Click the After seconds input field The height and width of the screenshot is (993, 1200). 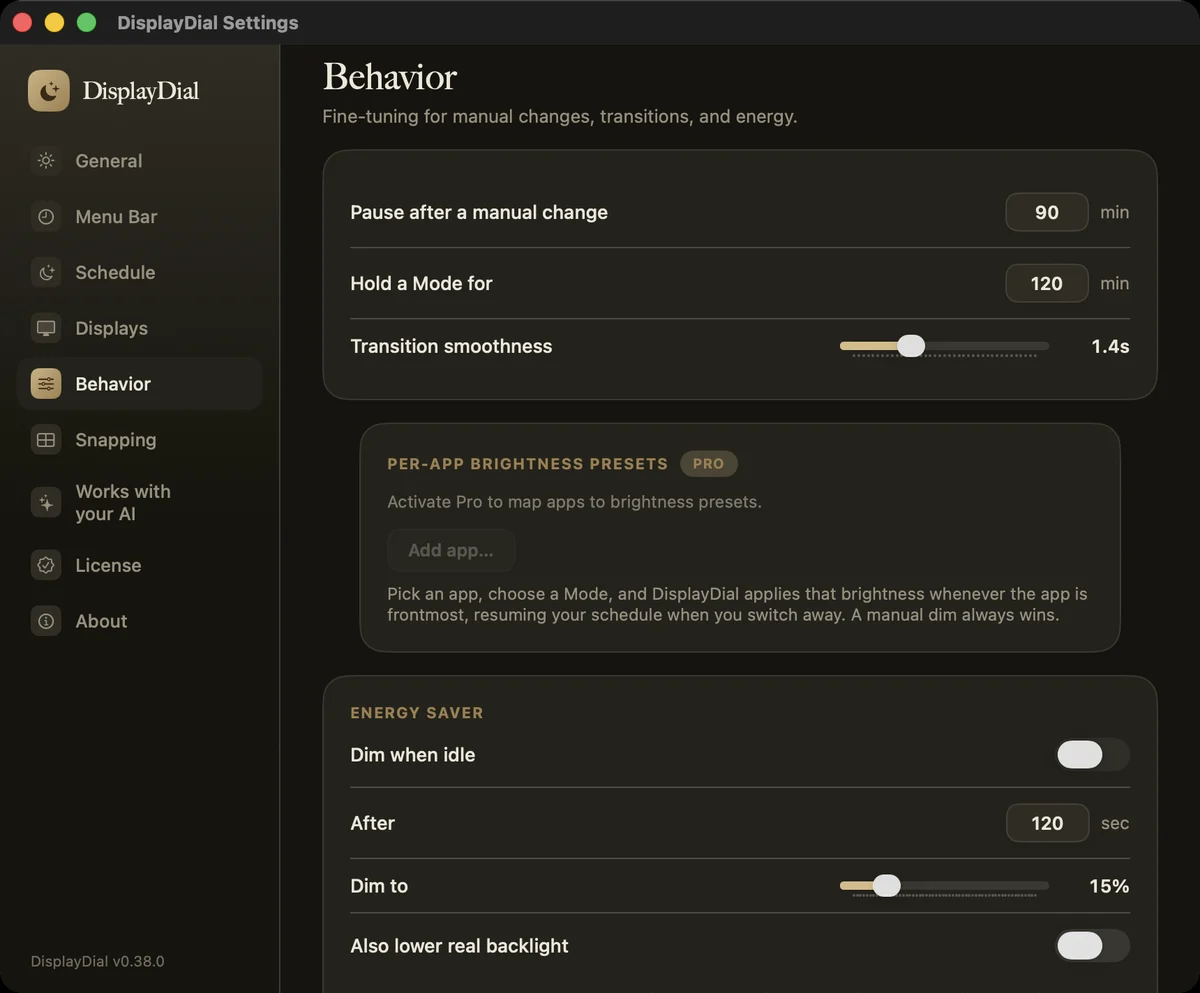click(1047, 823)
